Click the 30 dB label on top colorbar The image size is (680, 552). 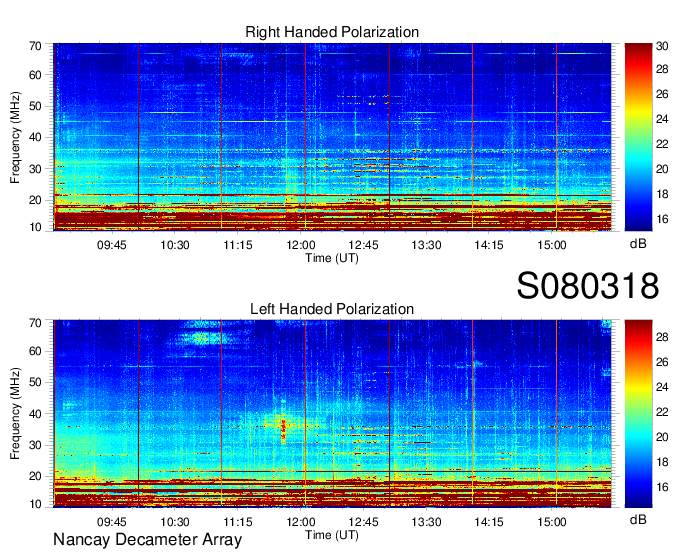(x=662, y=46)
